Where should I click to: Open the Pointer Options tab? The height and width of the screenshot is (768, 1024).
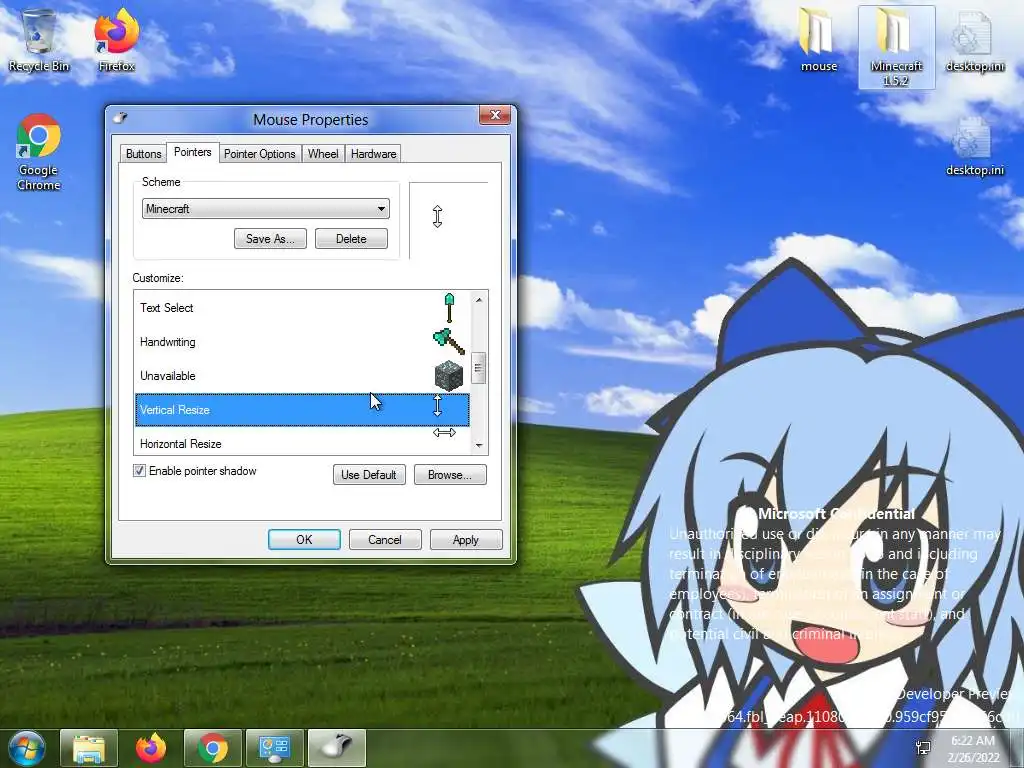click(x=260, y=154)
